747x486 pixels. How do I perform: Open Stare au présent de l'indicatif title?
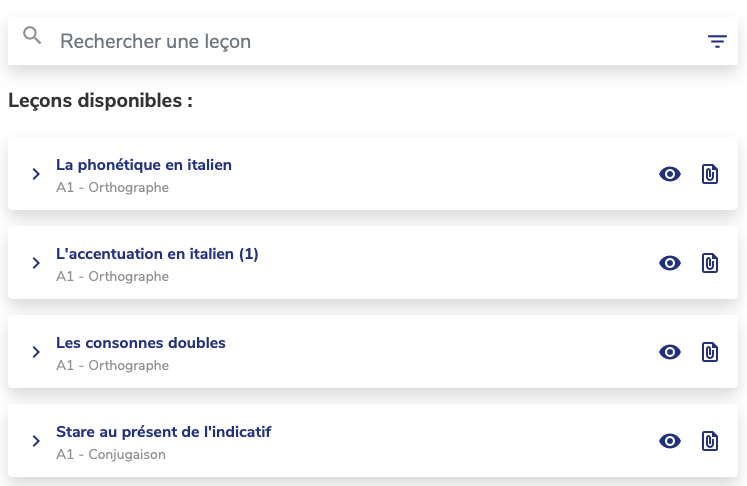[x=164, y=432]
